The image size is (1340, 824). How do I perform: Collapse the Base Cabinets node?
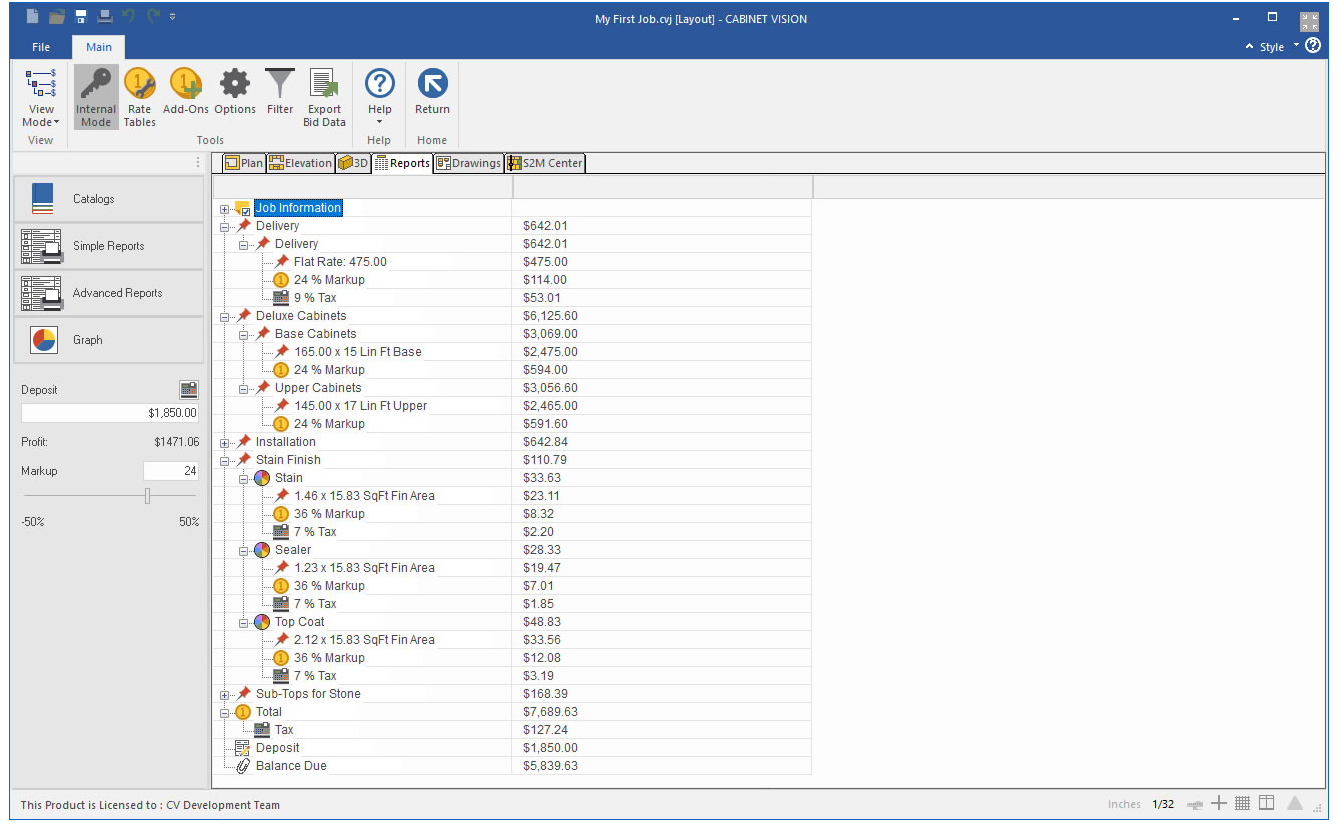pos(243,335)
